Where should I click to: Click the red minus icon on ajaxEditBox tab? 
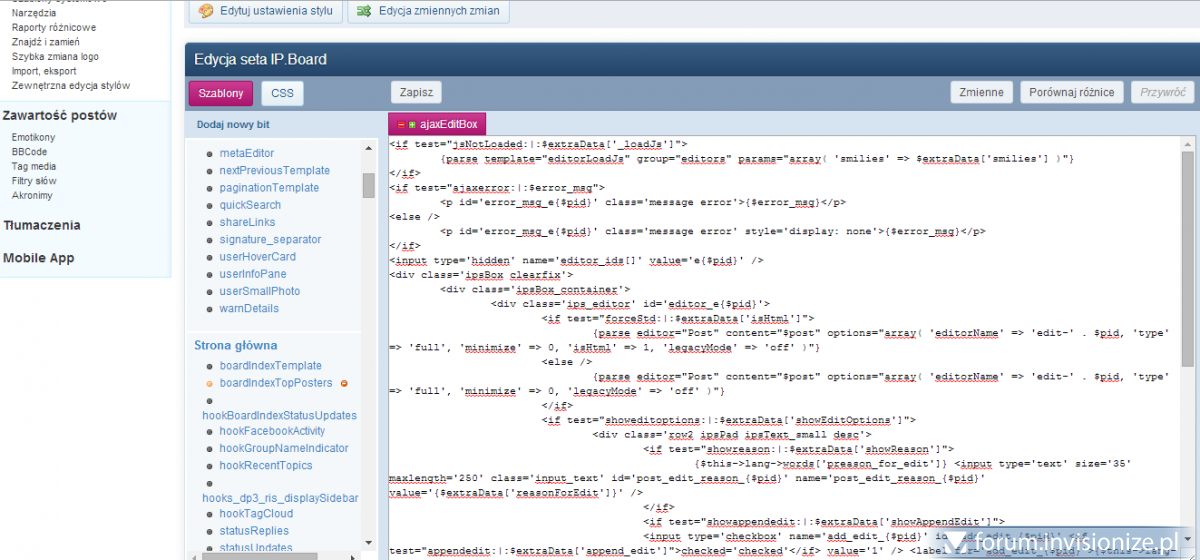[x=401, y=125]
